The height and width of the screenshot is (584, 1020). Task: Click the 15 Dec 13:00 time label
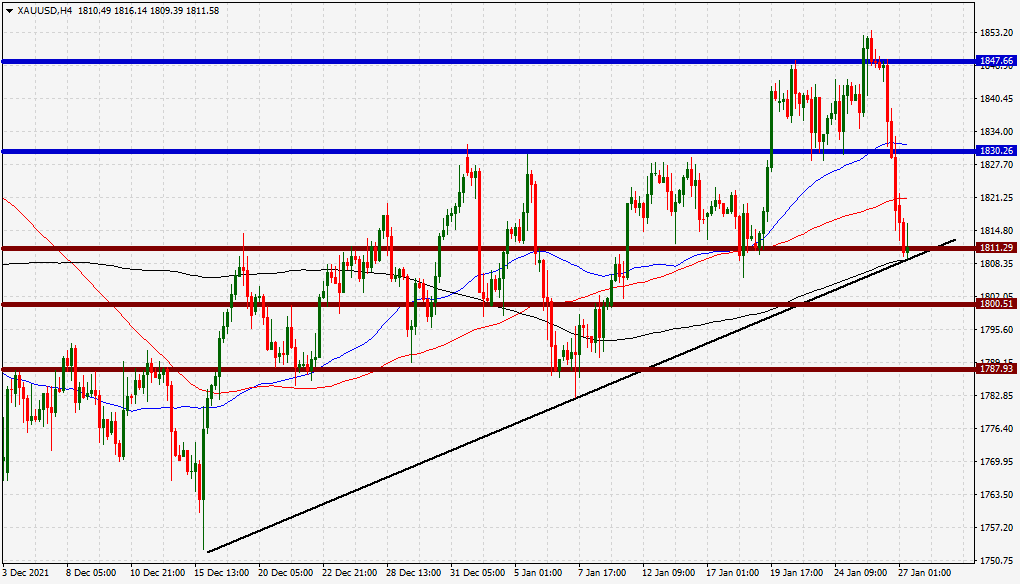click(x=221, y=573)
